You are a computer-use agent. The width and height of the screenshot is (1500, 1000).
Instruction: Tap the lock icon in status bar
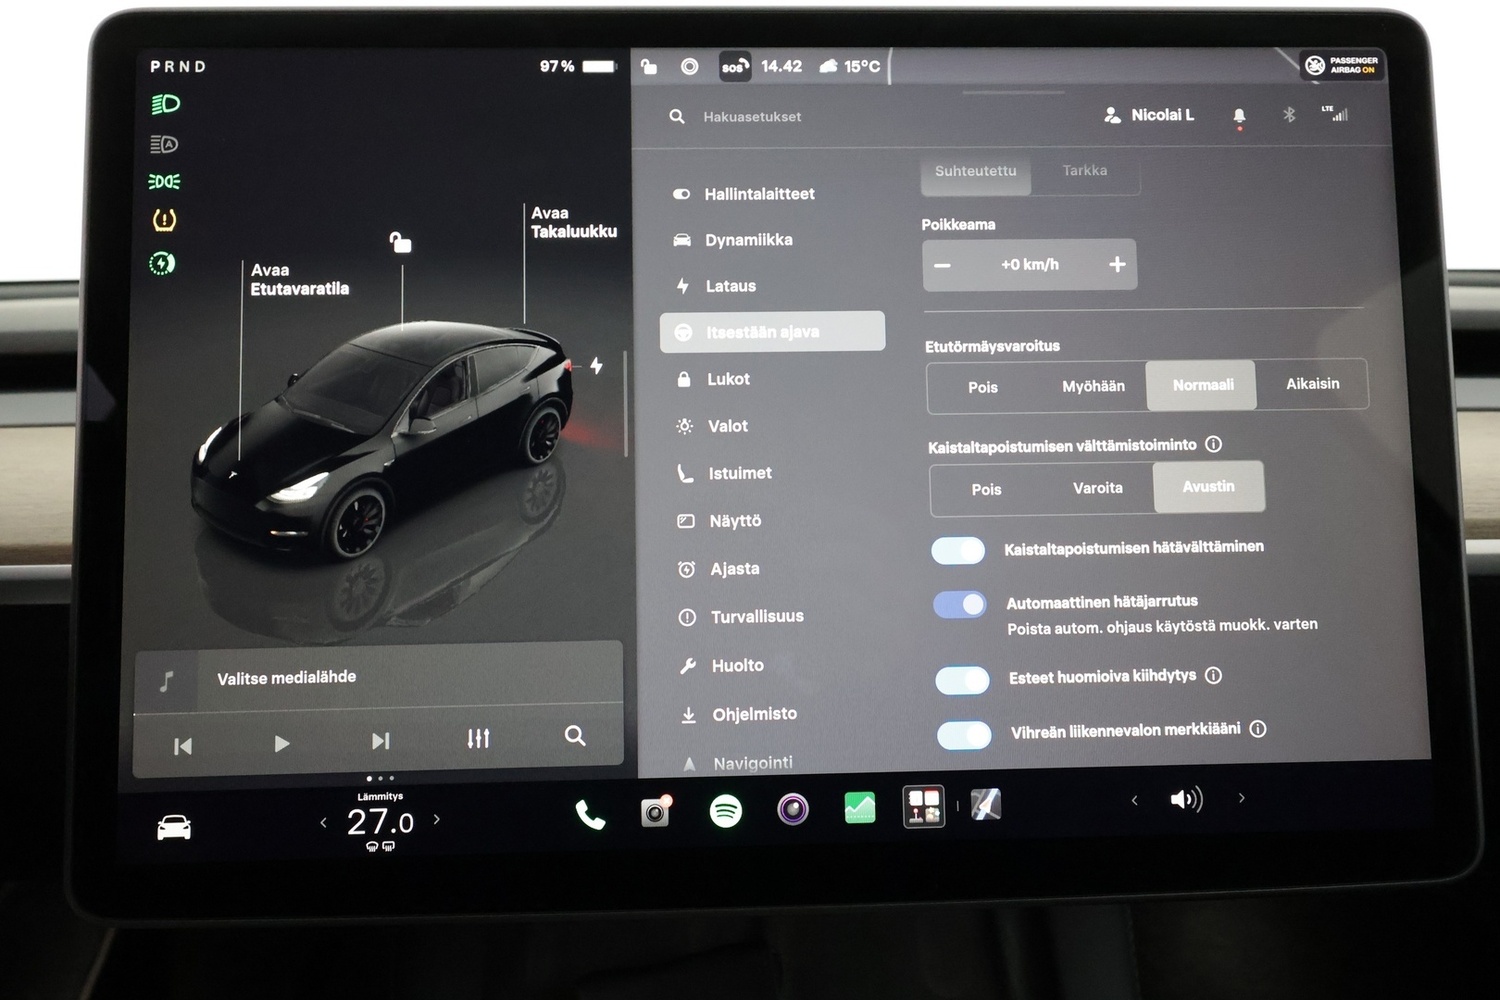[x=649, y=67]
